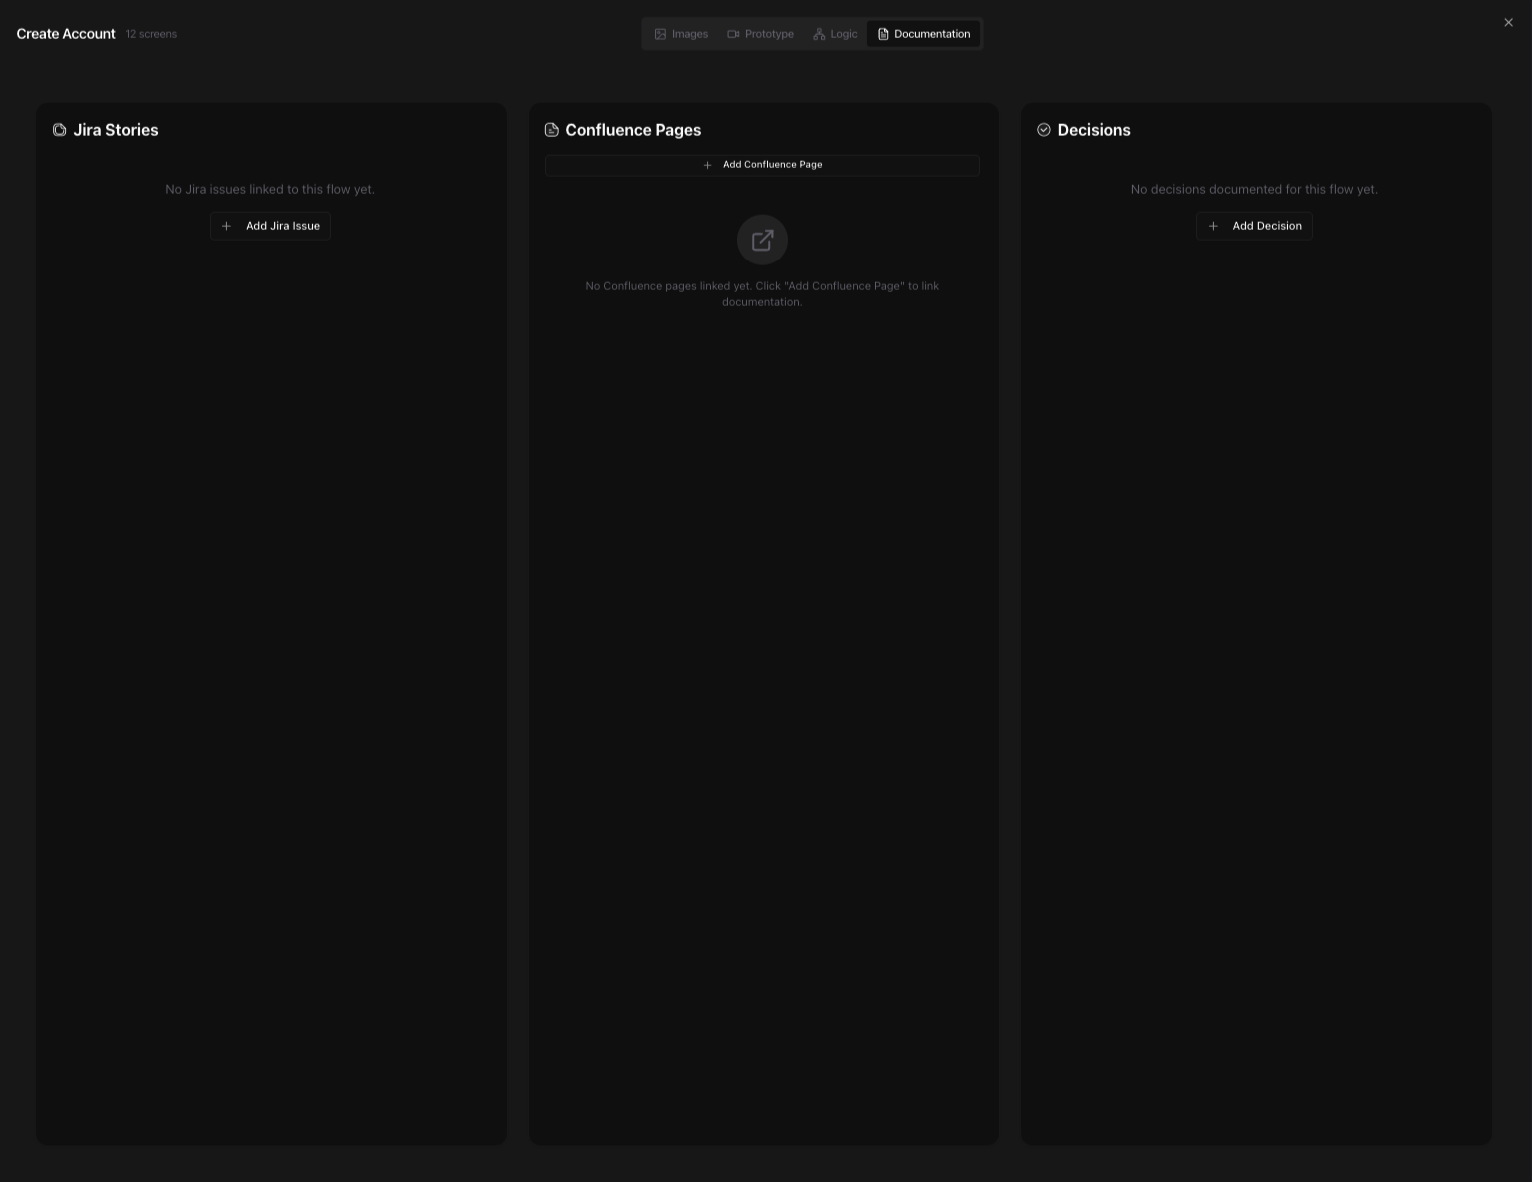
Task: Click the Add Jira Issue button
Action: point(270,226)
